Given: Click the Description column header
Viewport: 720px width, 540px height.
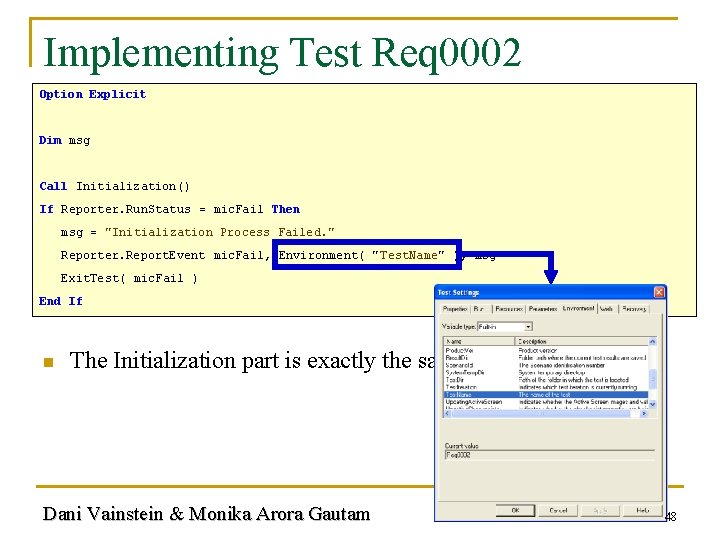Looking at the screenshot, I should 581,341.
